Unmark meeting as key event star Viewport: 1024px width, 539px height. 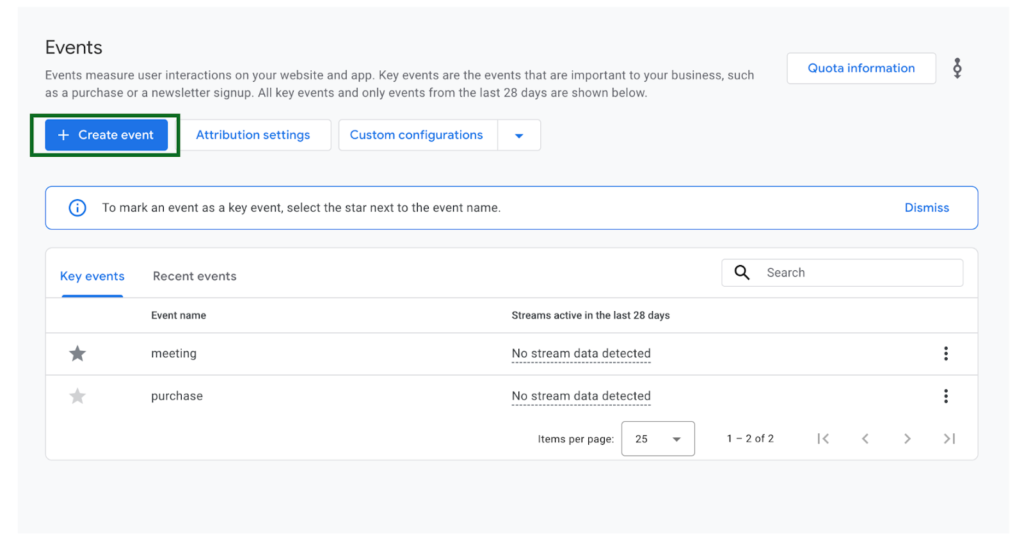77,353
